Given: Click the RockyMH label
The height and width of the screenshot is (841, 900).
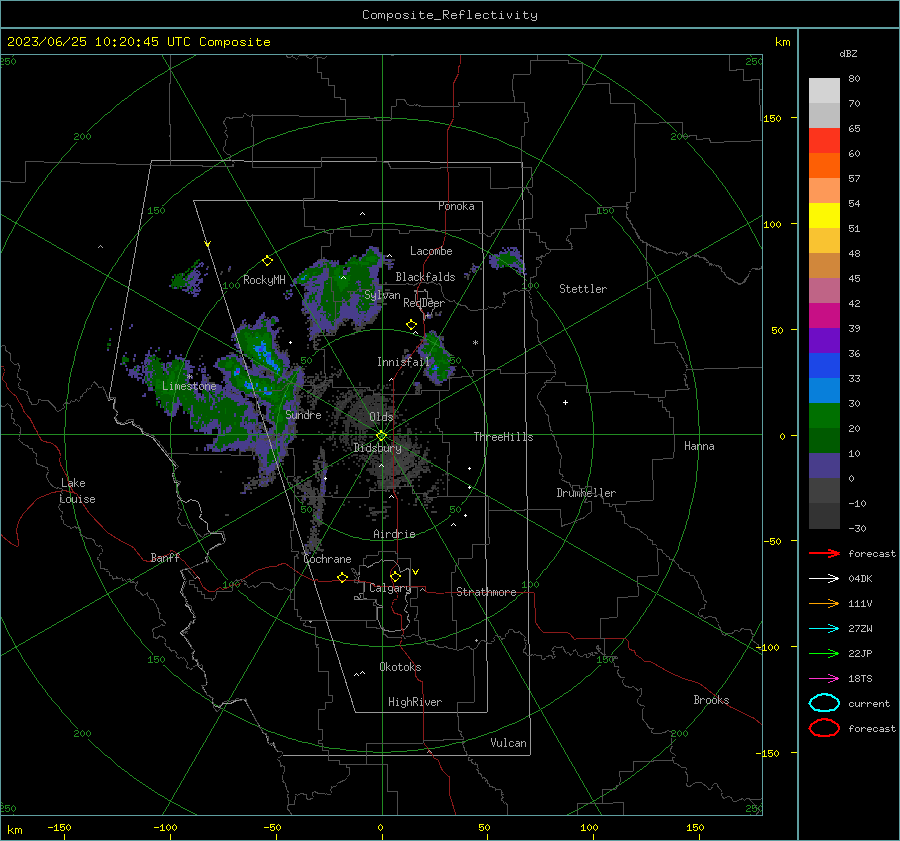Looking at the screenshot, I should [x=264, y=280].
